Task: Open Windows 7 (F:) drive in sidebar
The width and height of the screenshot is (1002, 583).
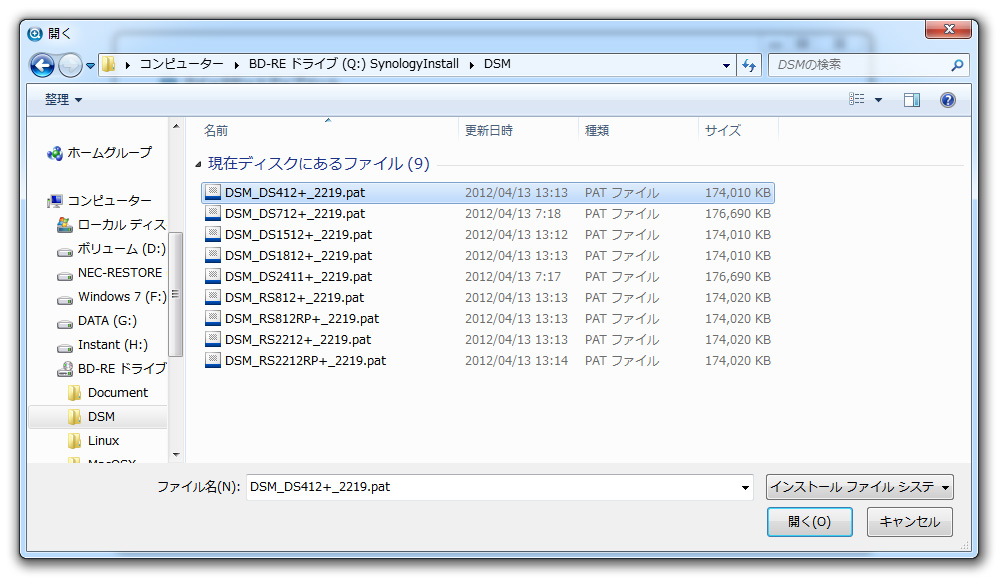Action: click(x=112, y=297)
